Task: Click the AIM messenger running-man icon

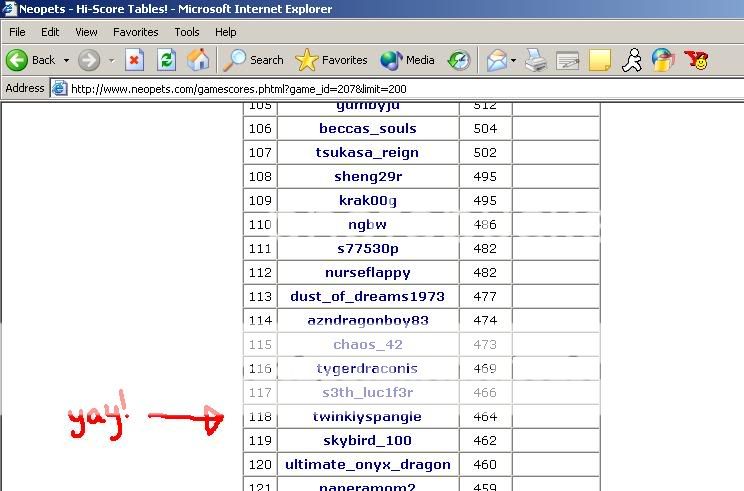Action: click(631, 60)
